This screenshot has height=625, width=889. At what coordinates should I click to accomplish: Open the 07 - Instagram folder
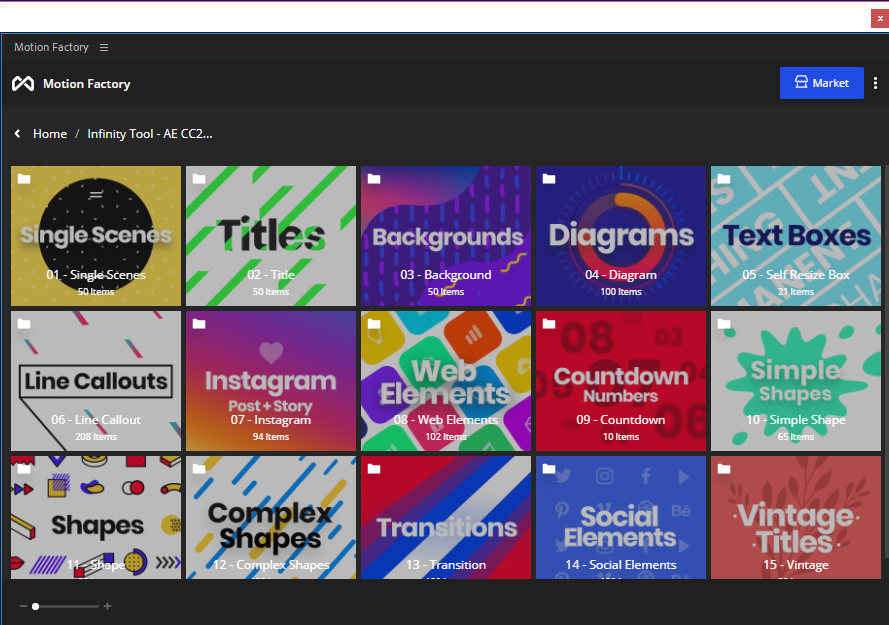271,381
